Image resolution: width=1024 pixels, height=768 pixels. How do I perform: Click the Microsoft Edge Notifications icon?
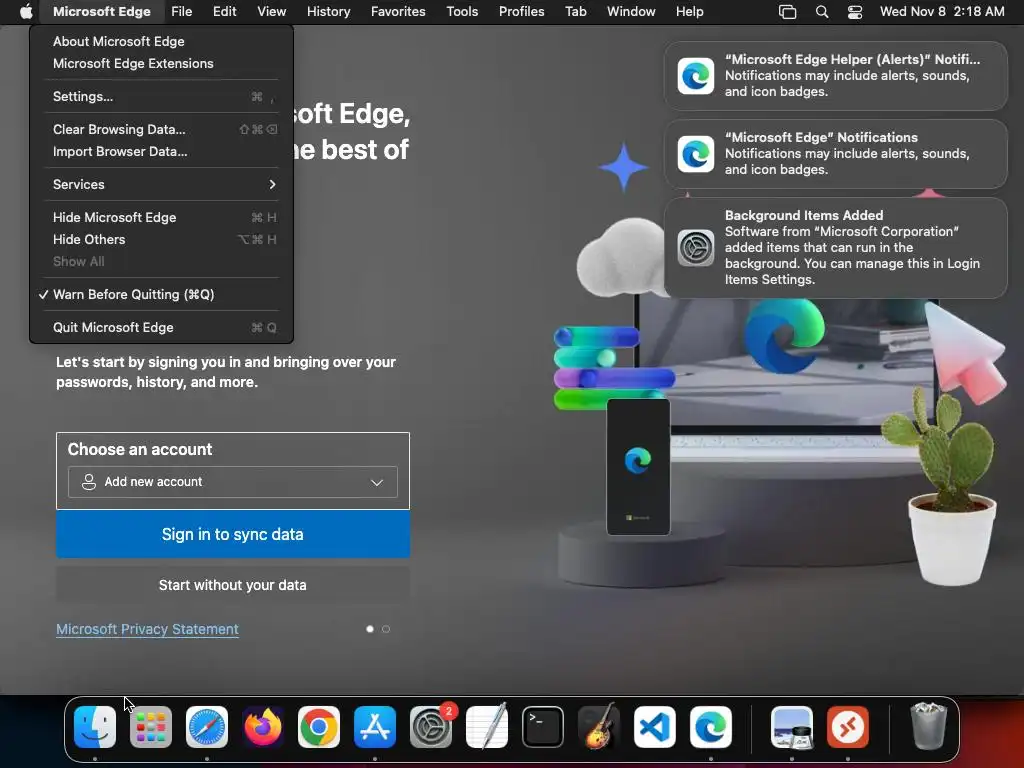696,154
